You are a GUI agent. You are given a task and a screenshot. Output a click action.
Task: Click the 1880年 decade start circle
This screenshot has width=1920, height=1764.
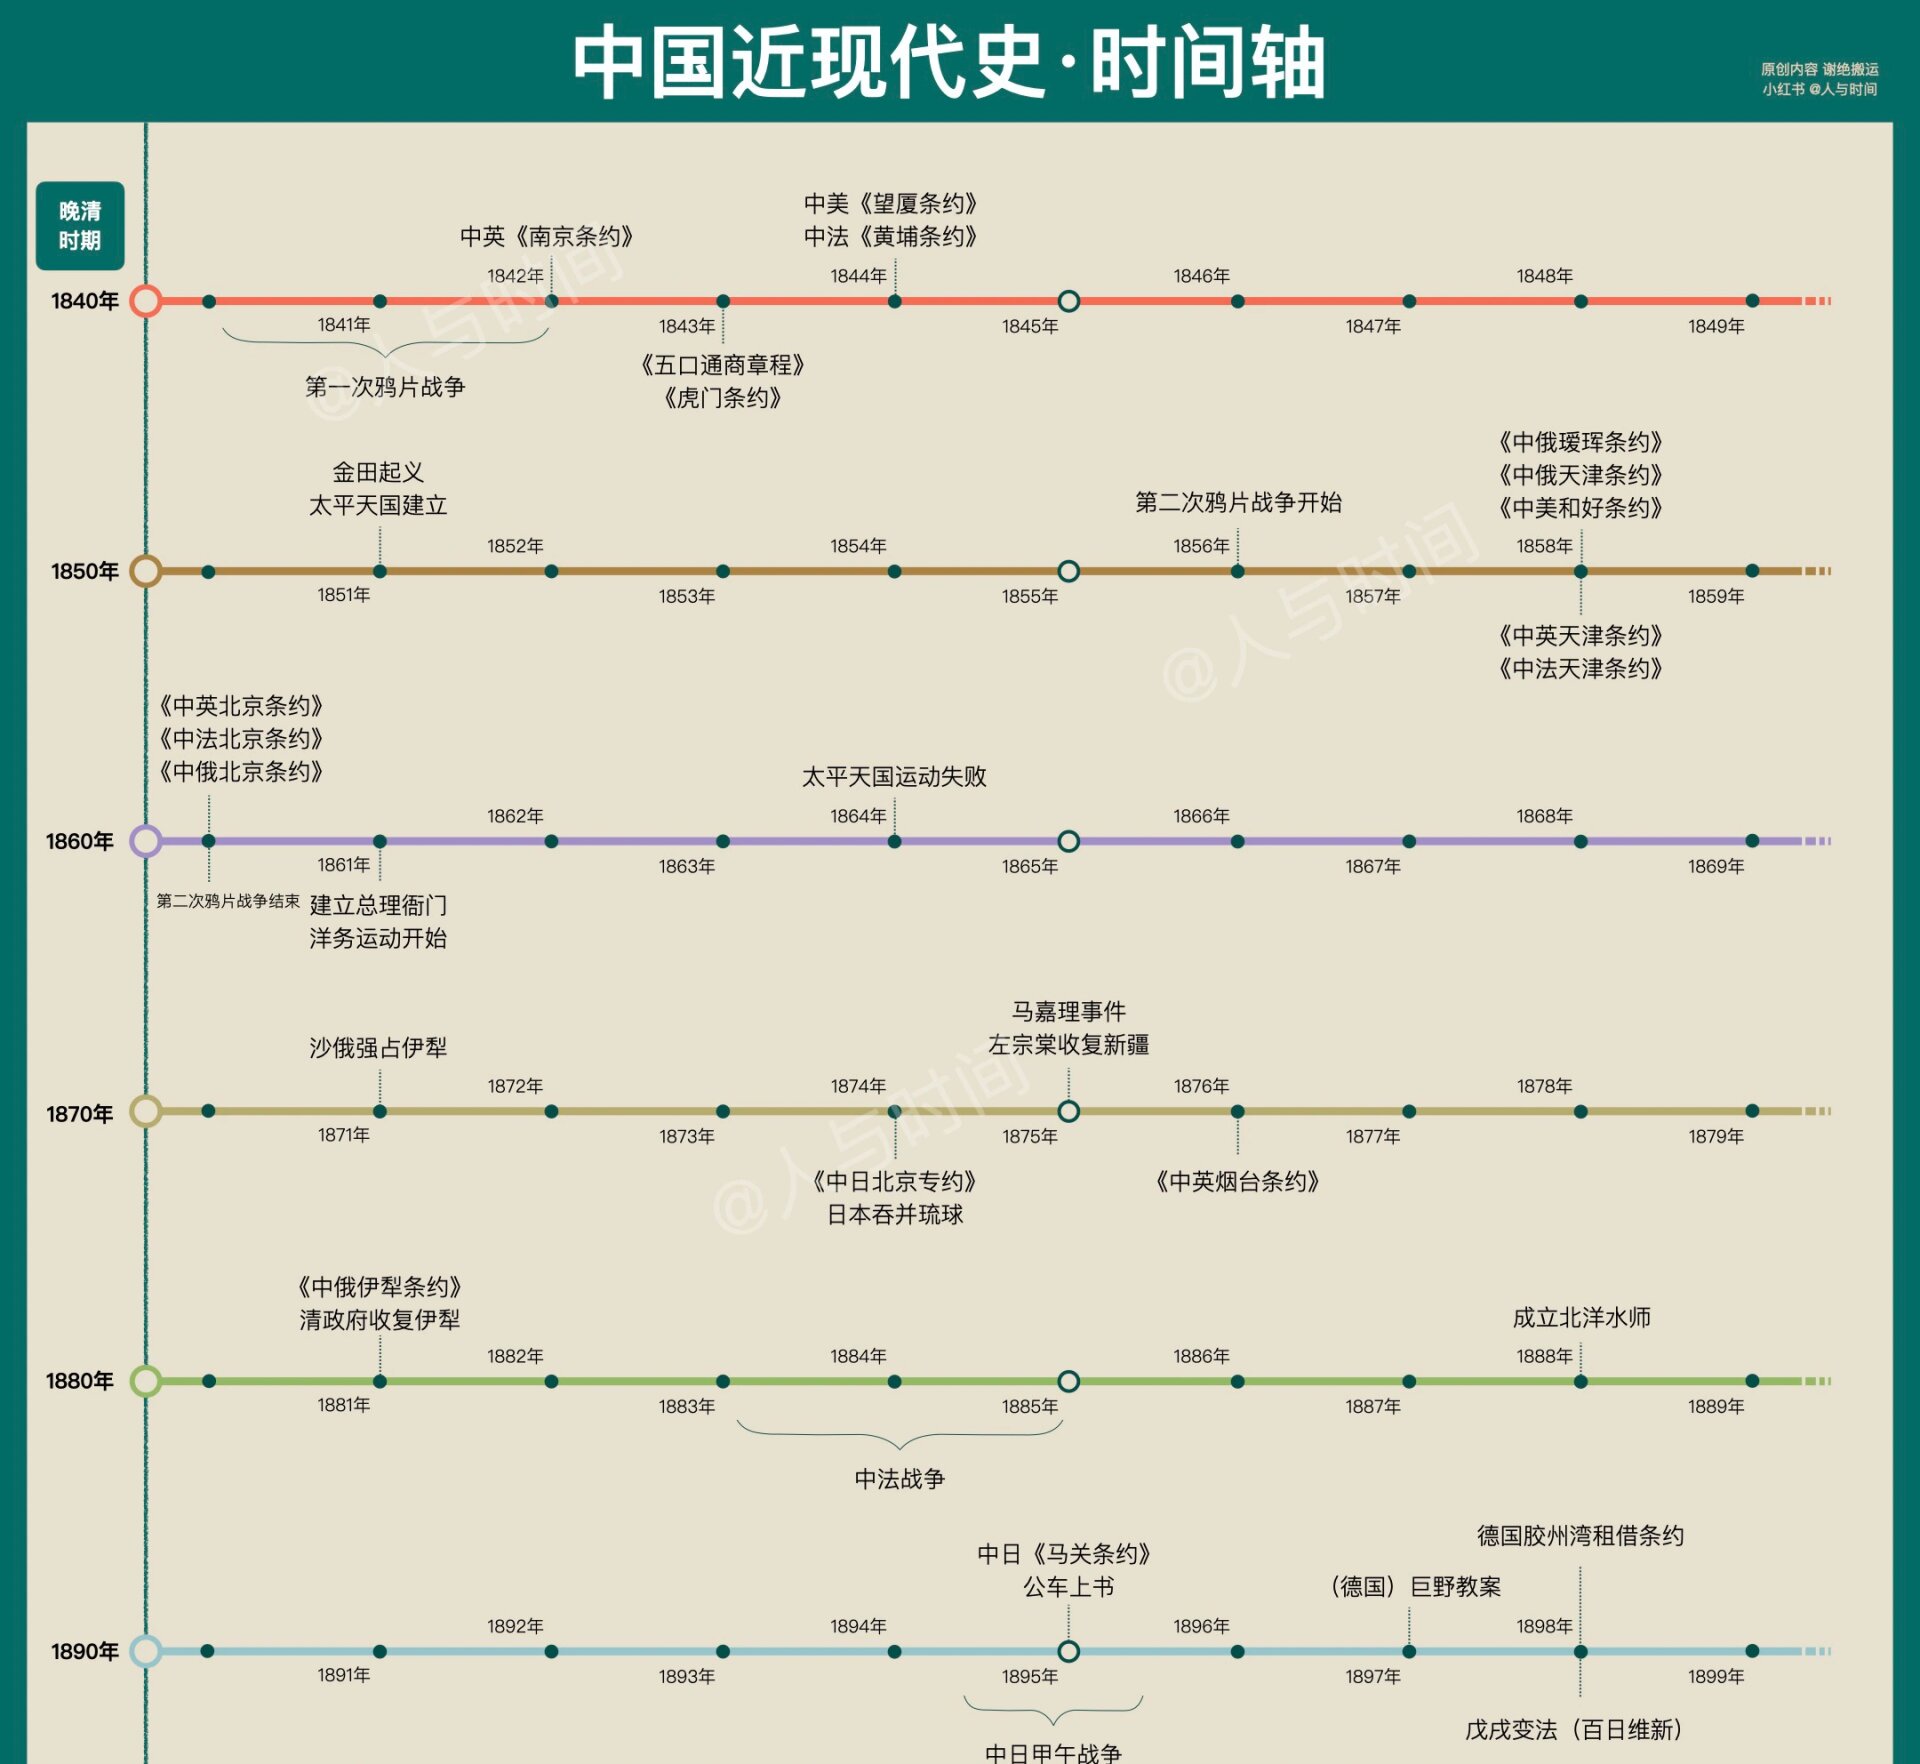click(x=146, y=1381)
